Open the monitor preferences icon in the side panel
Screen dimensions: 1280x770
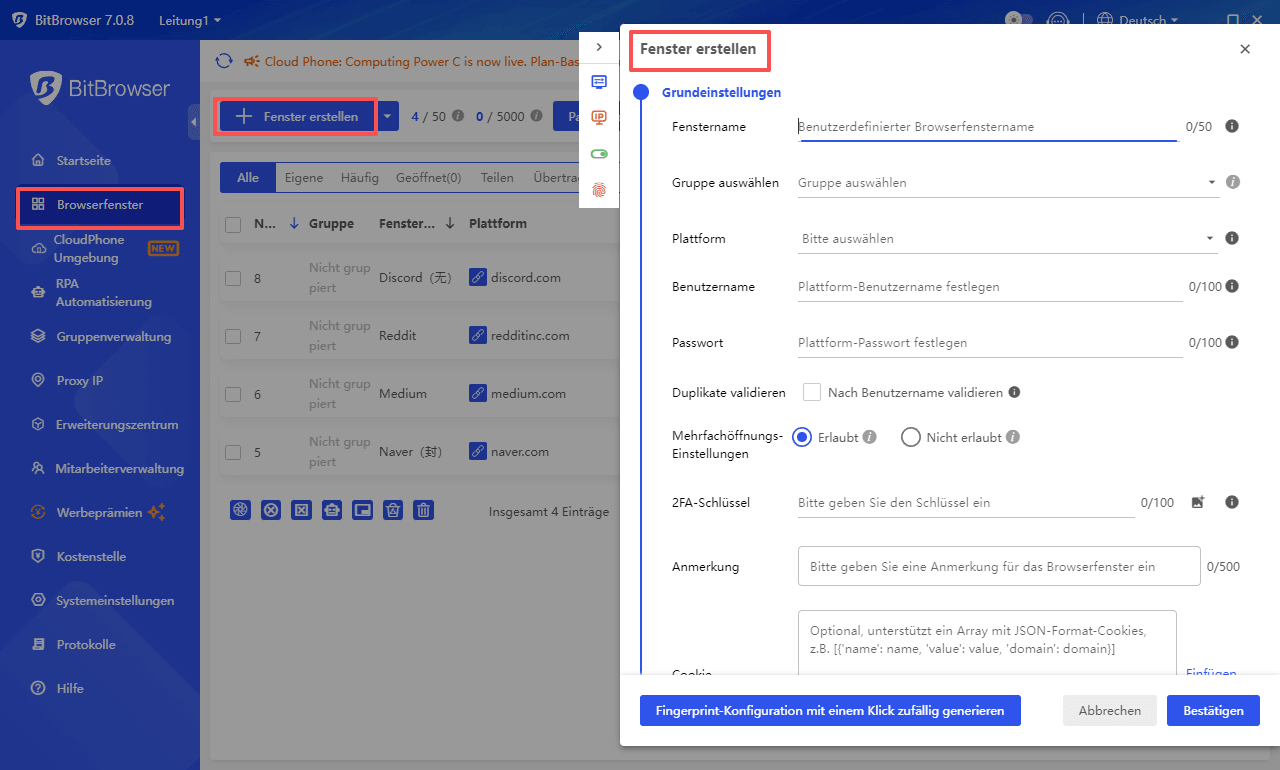[x=598, y=82]
